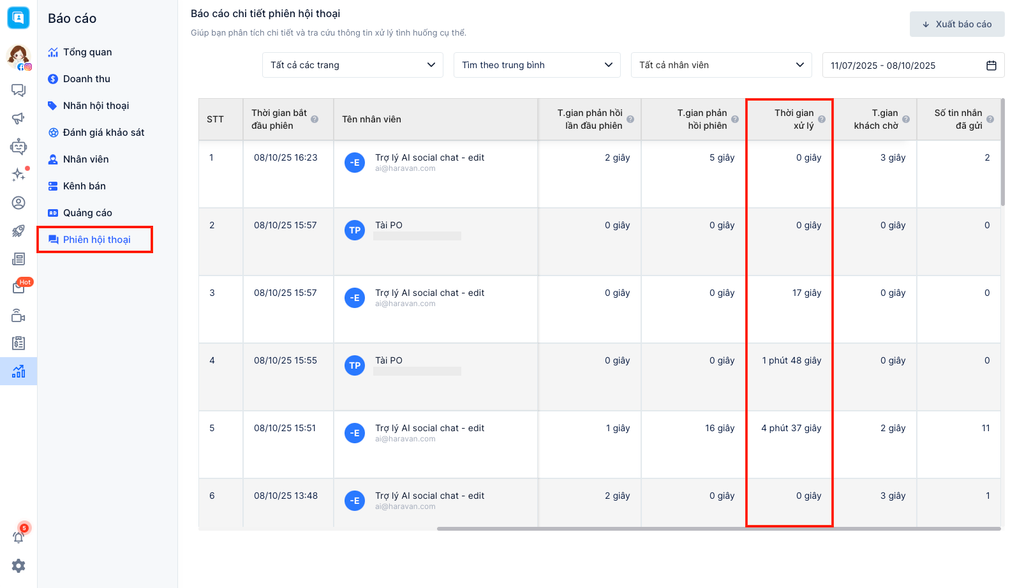Click help icon beside Thời gian xử lý

pyautogui.click(x=822, y=119)
